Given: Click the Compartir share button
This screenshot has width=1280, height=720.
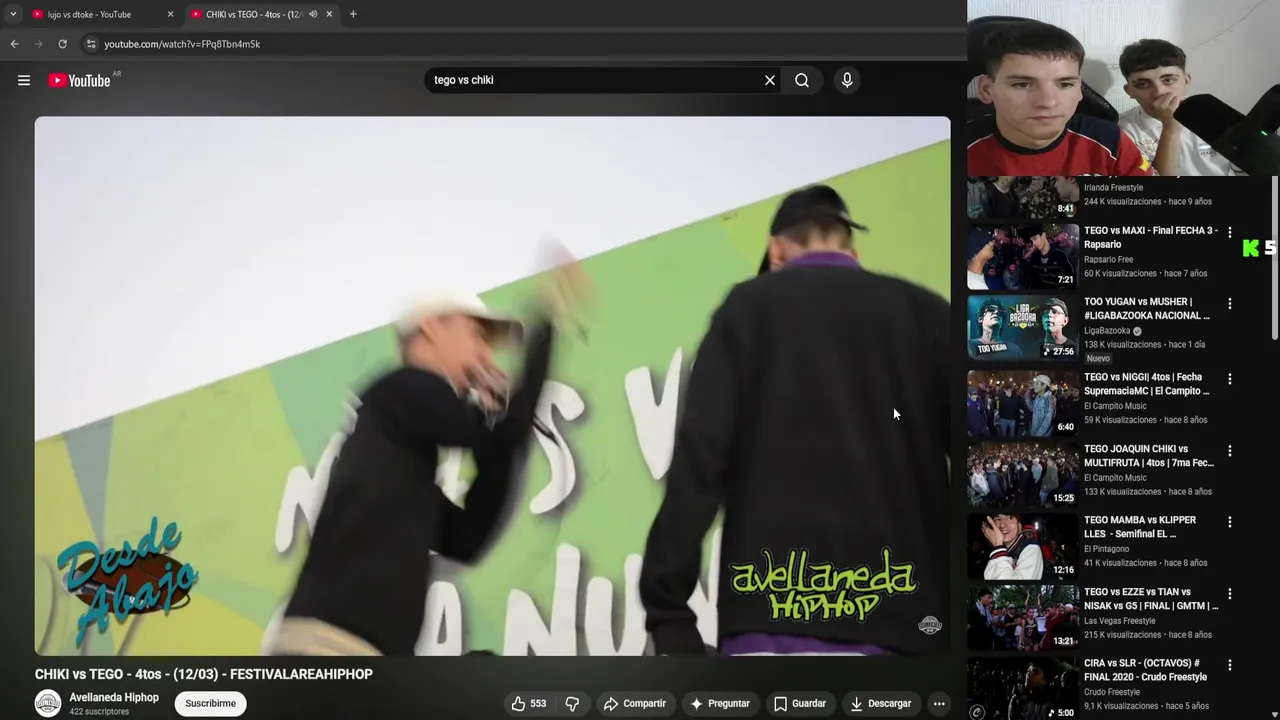Looking at the screenshot, I should tap(634, 703).
